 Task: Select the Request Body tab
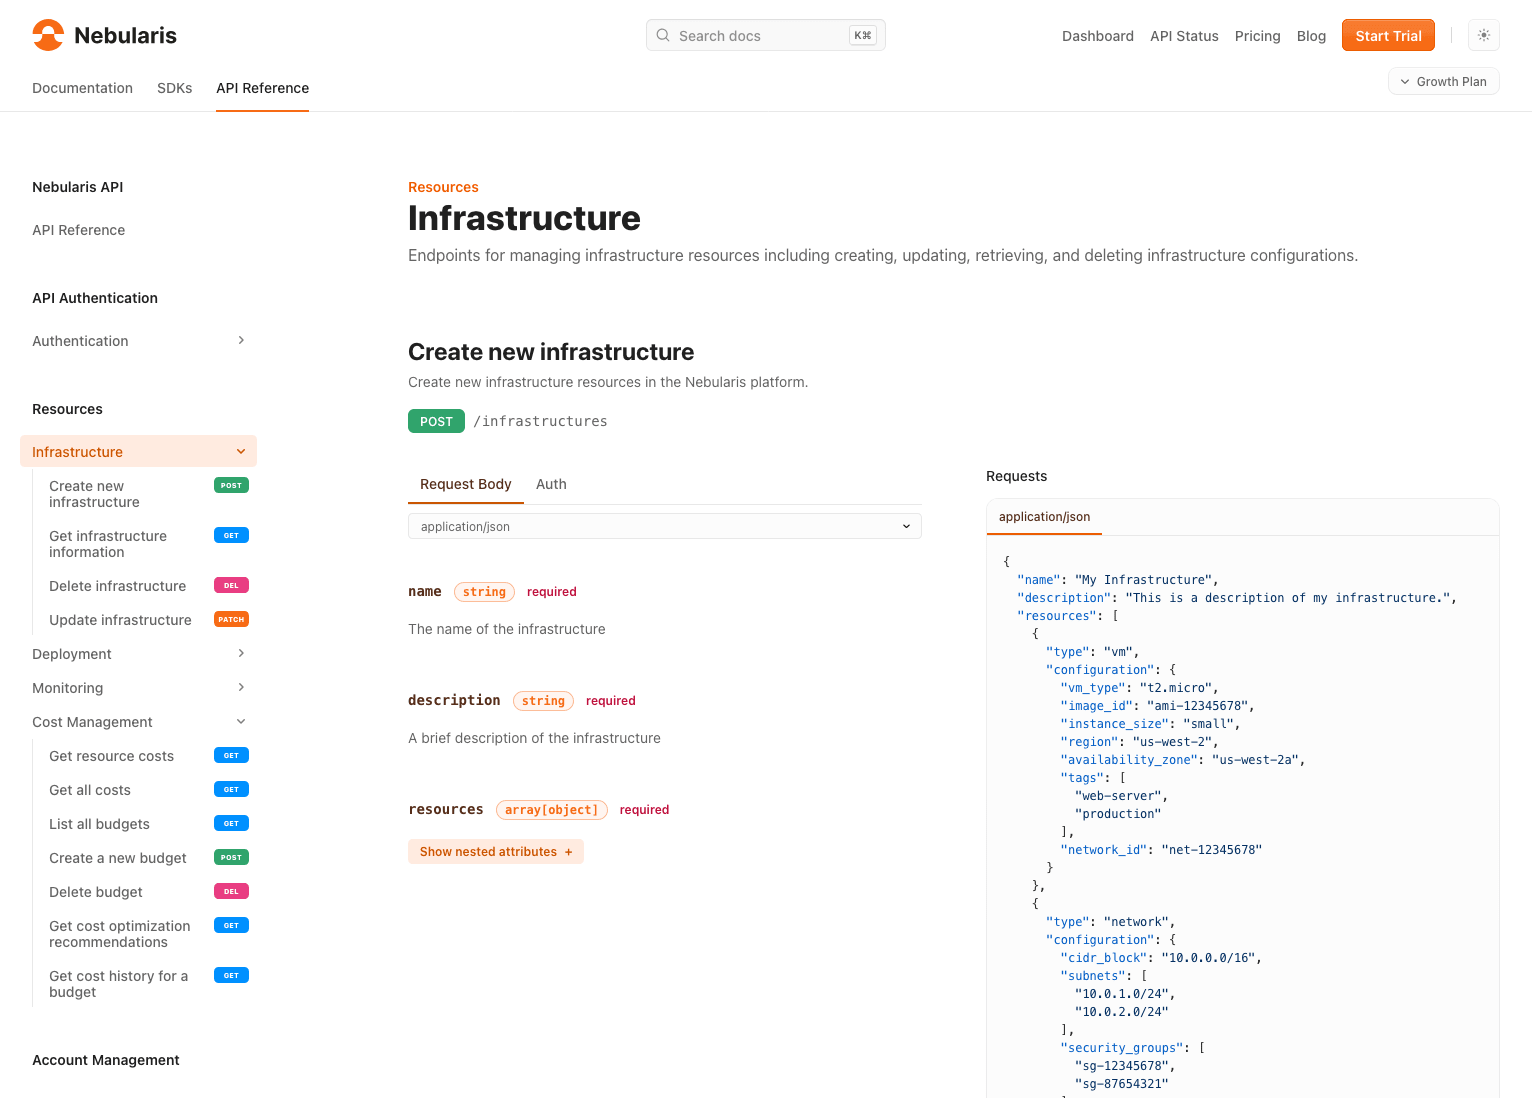click(465, 484)
